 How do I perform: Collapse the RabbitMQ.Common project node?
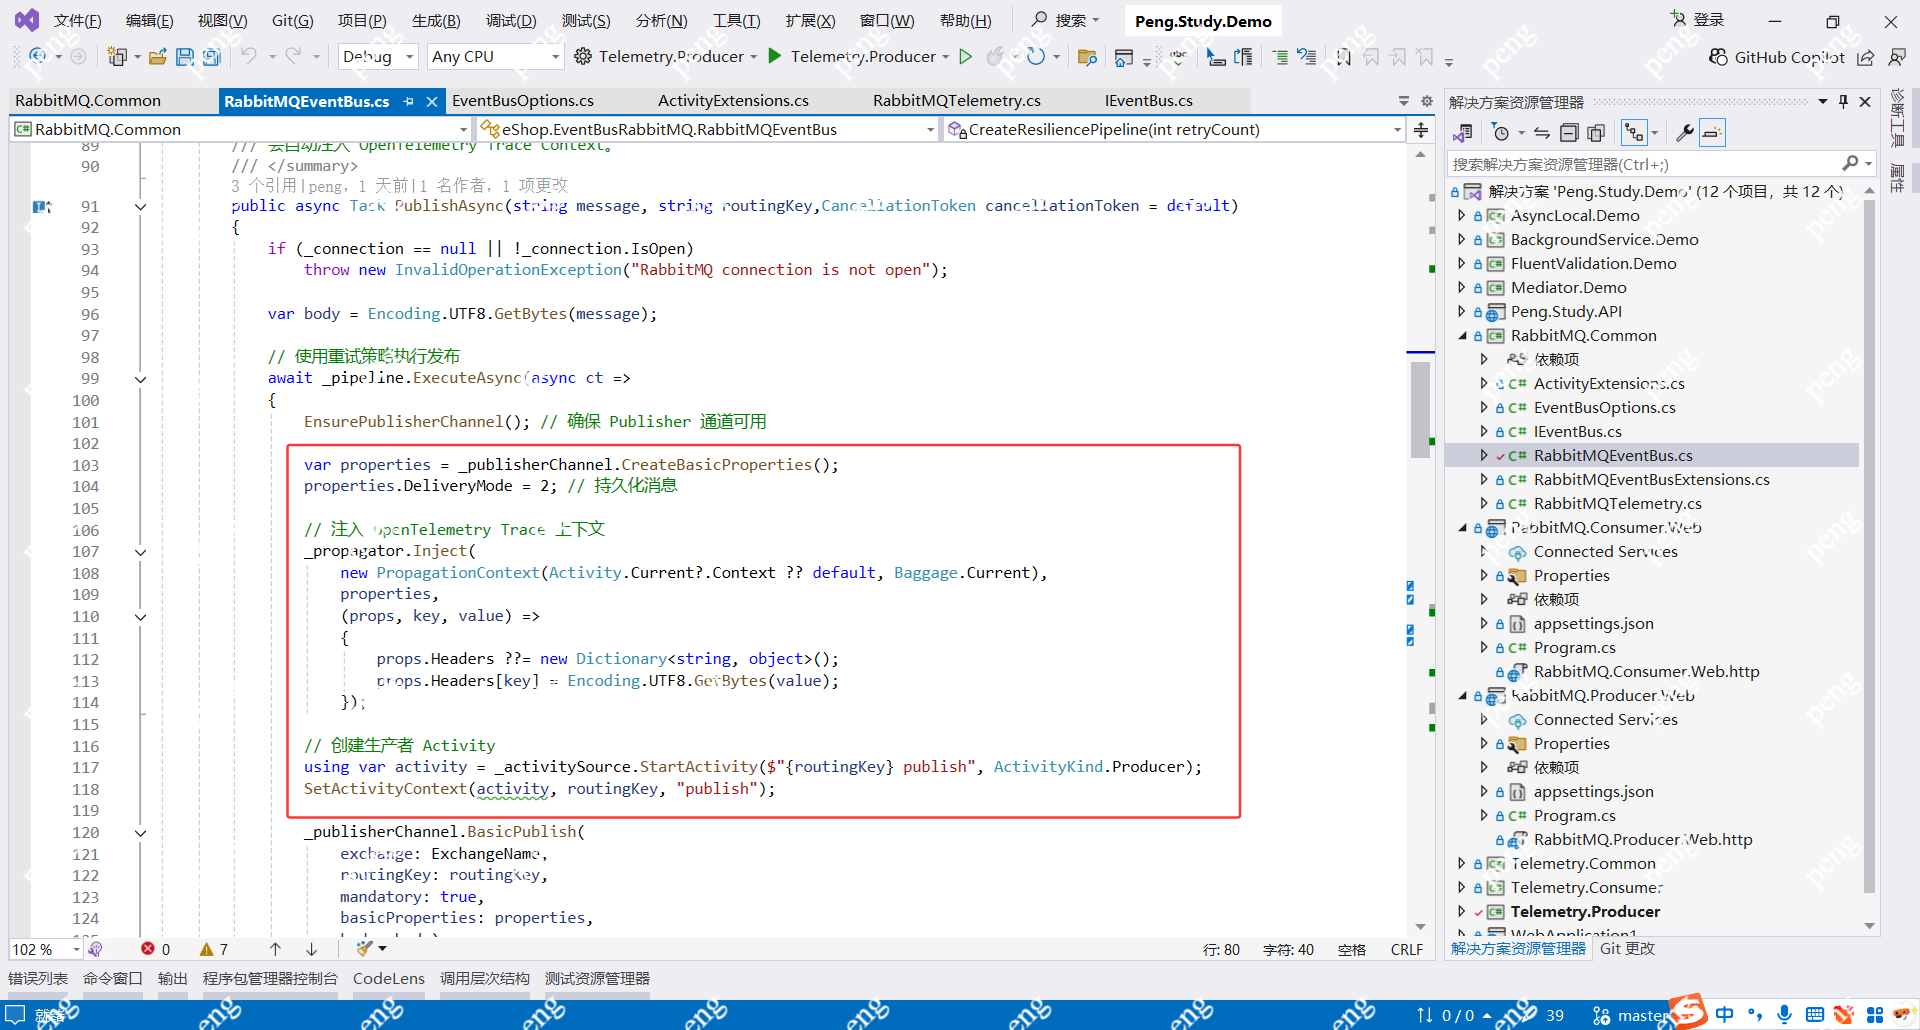tap(1462, 336)
